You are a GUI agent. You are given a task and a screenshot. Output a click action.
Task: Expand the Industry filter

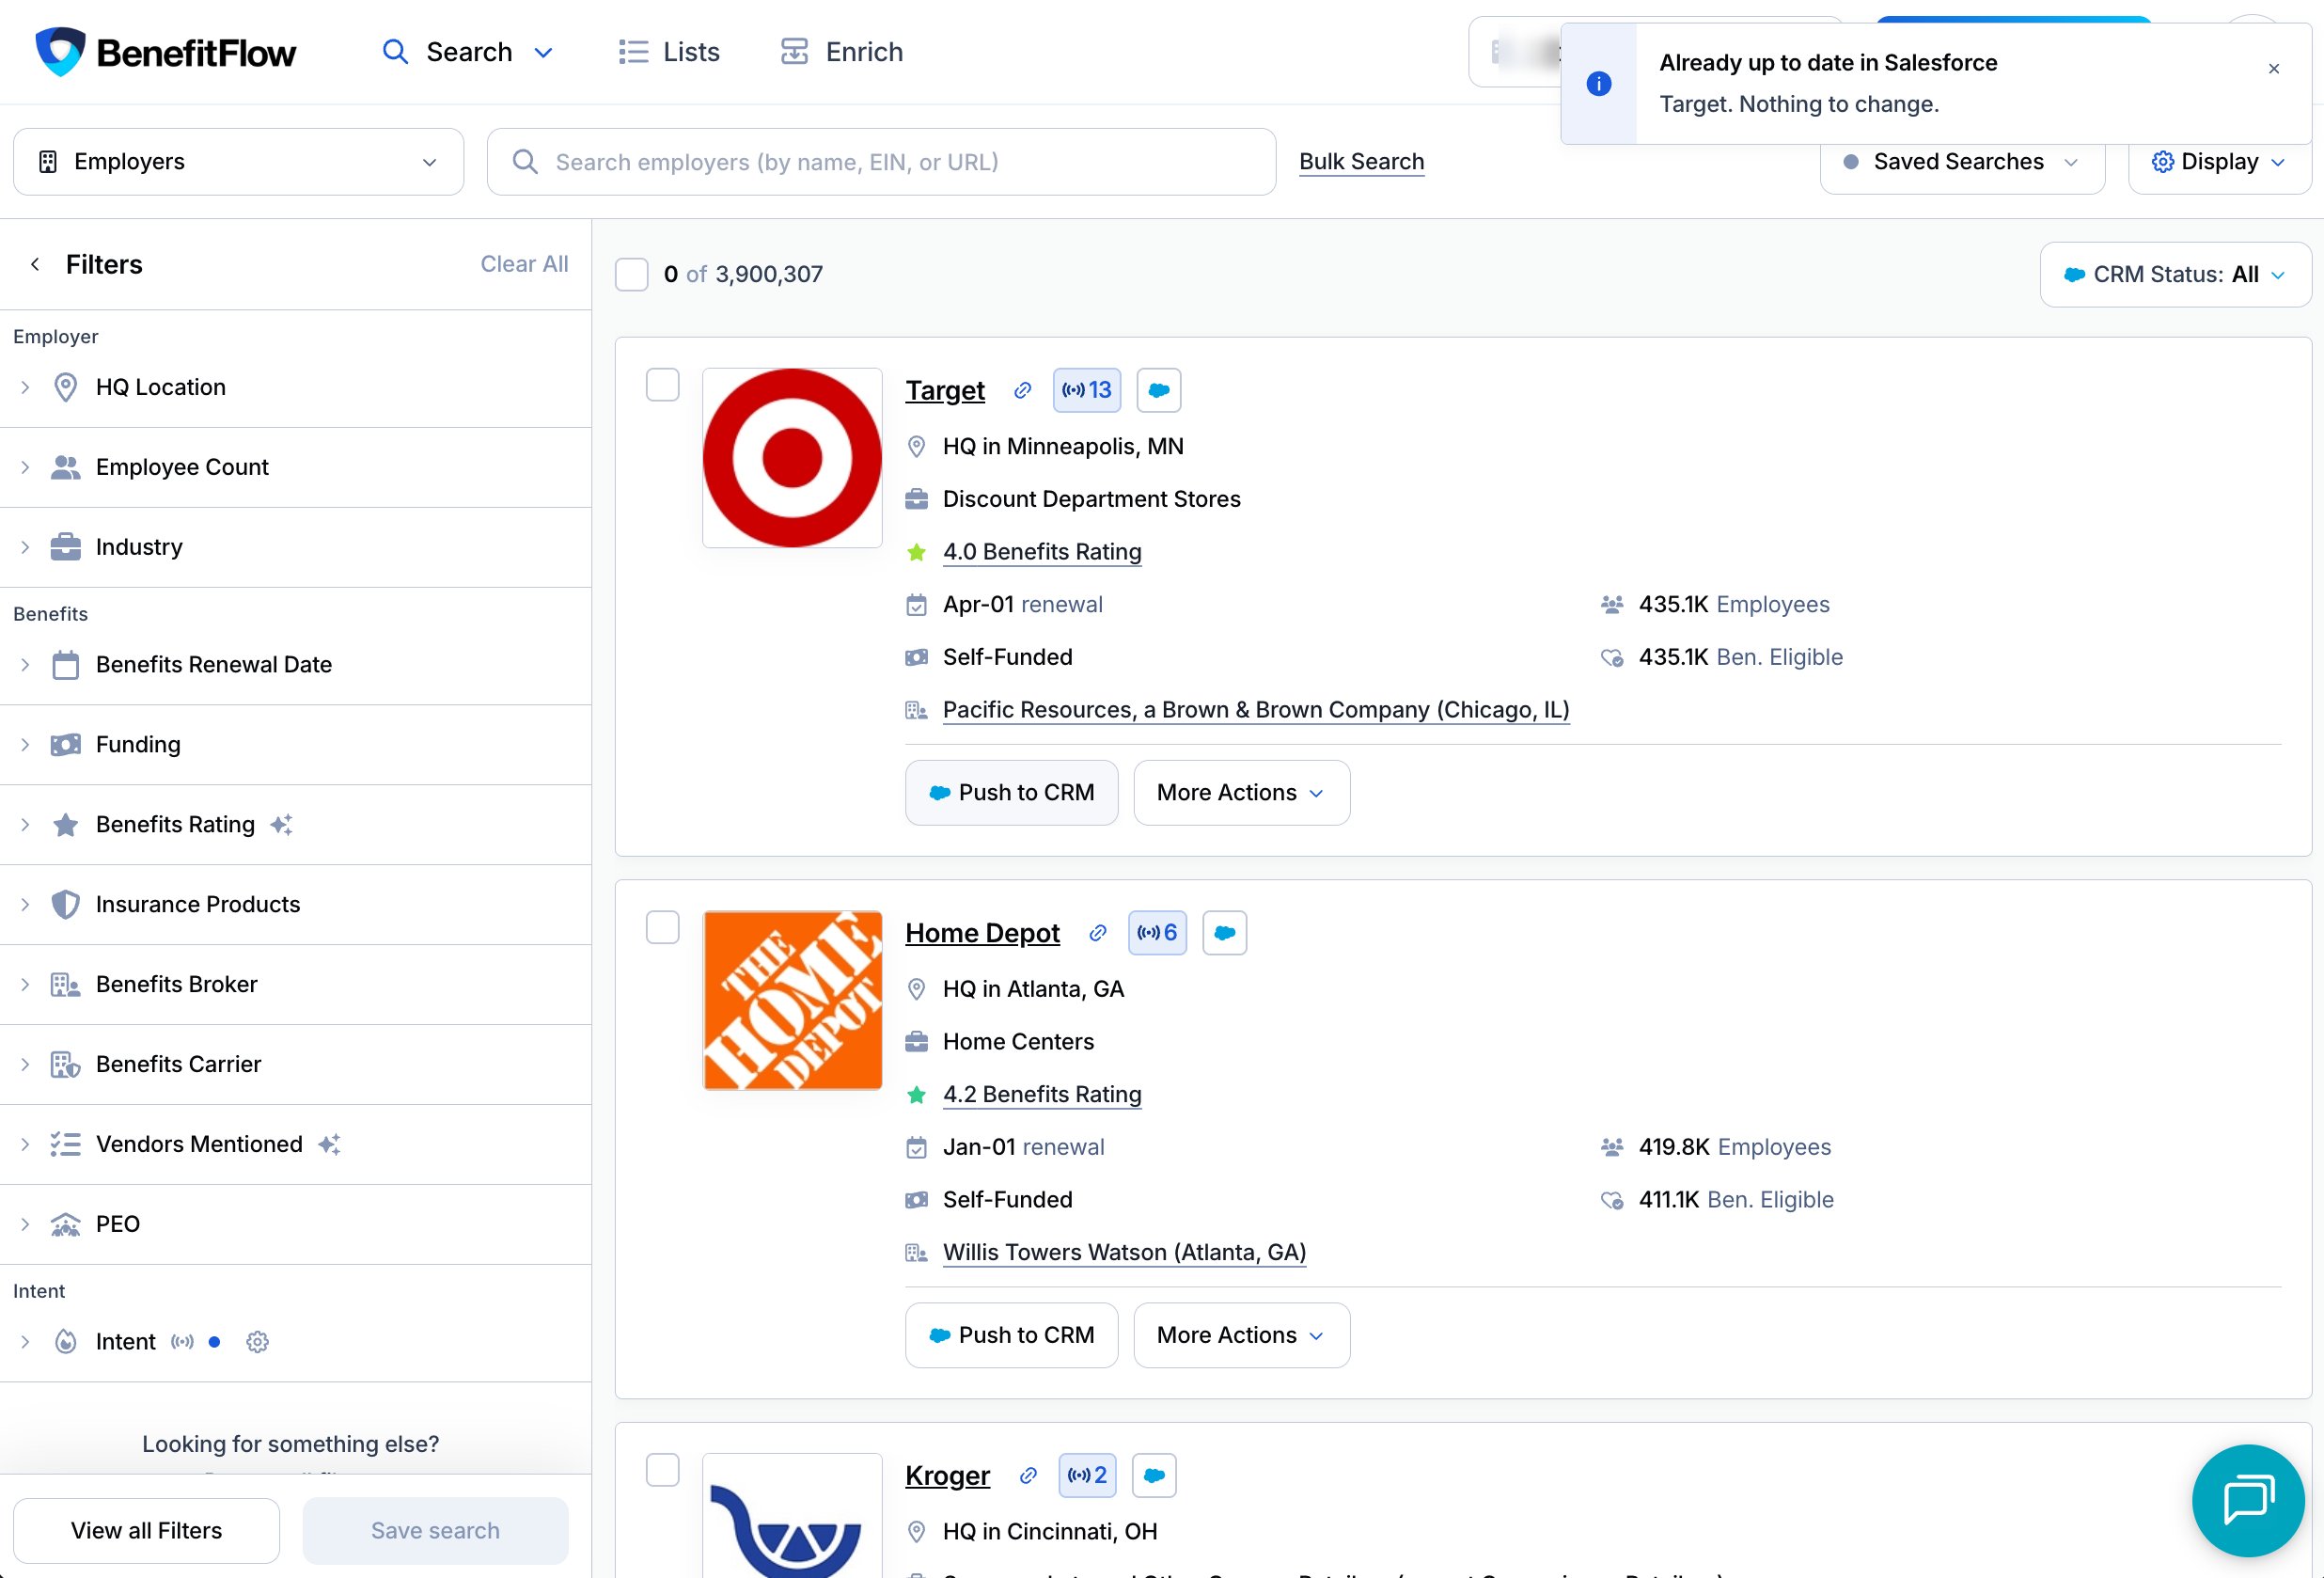pos(295,547)
